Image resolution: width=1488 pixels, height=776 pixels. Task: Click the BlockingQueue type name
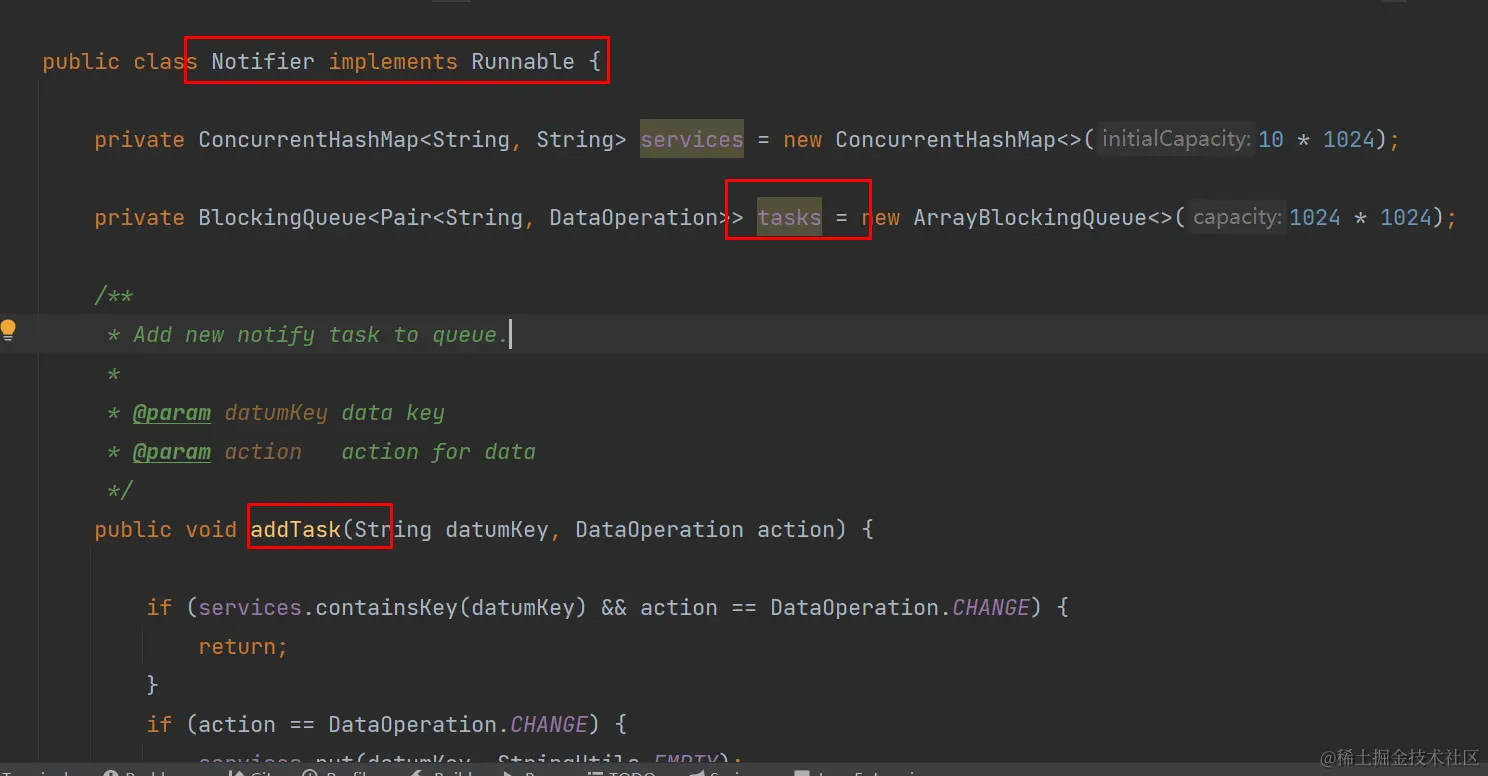point(282,218)
